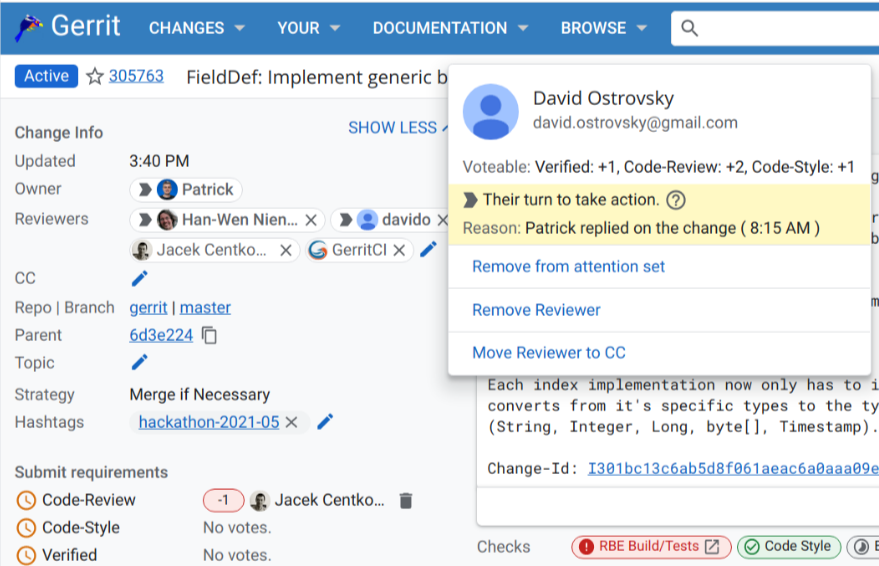Delete Jacek's Code-Review -1 vote
The image size is (879, 566).
pos(405,500)
